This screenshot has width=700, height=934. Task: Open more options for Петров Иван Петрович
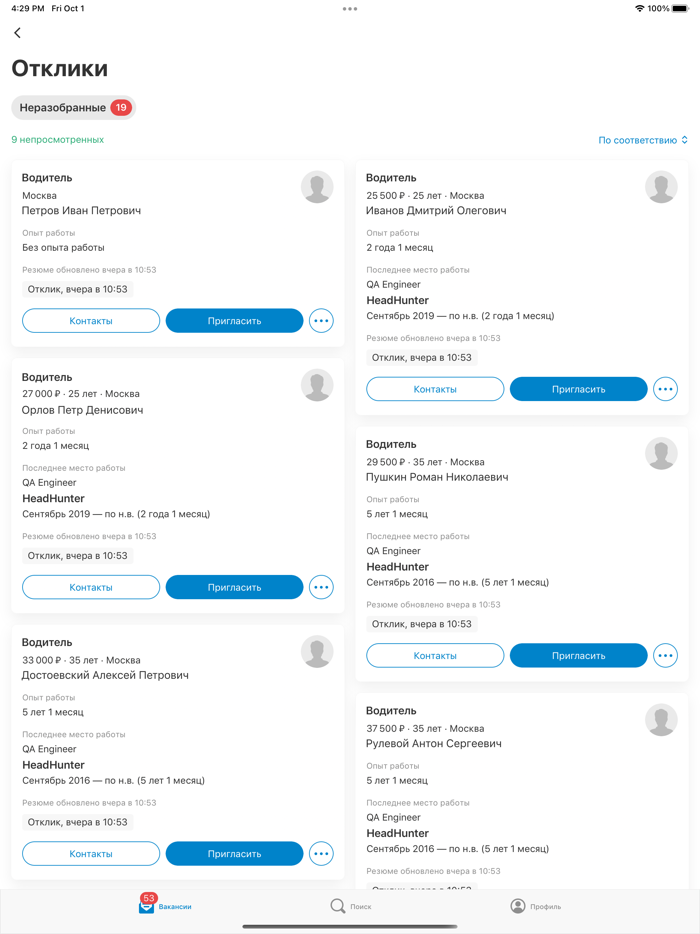pos(321,321)
